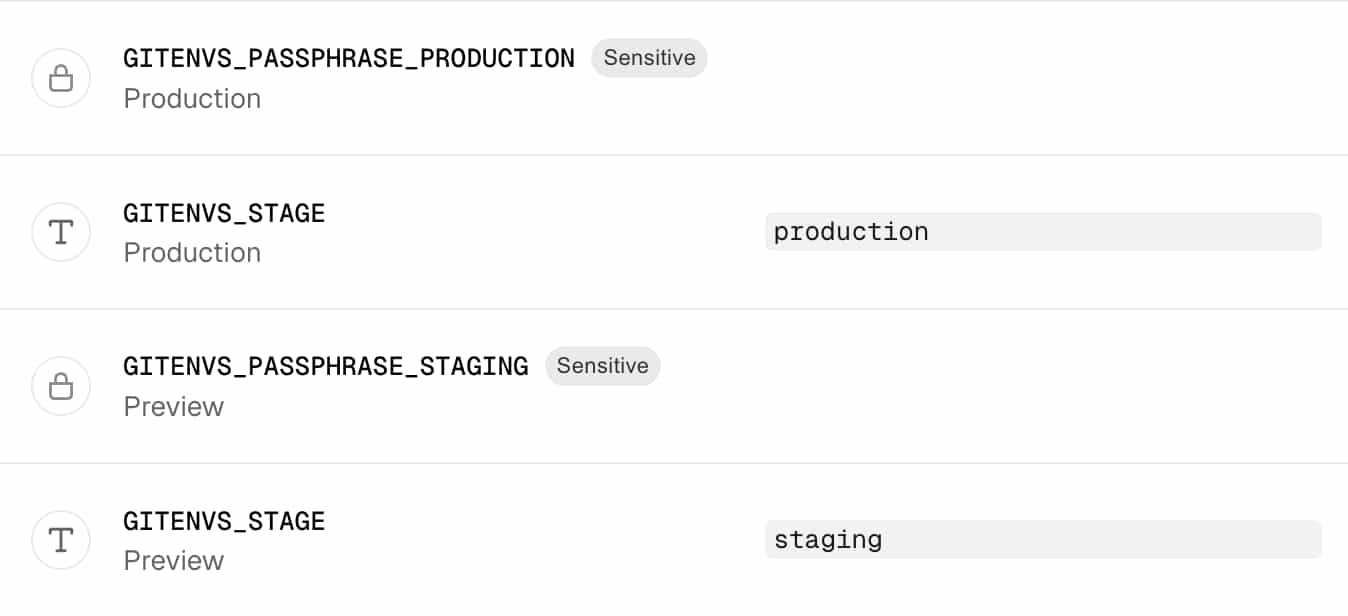
Task: Click the text-type icon for production GITENVS_STAGE
Action: 61,232
